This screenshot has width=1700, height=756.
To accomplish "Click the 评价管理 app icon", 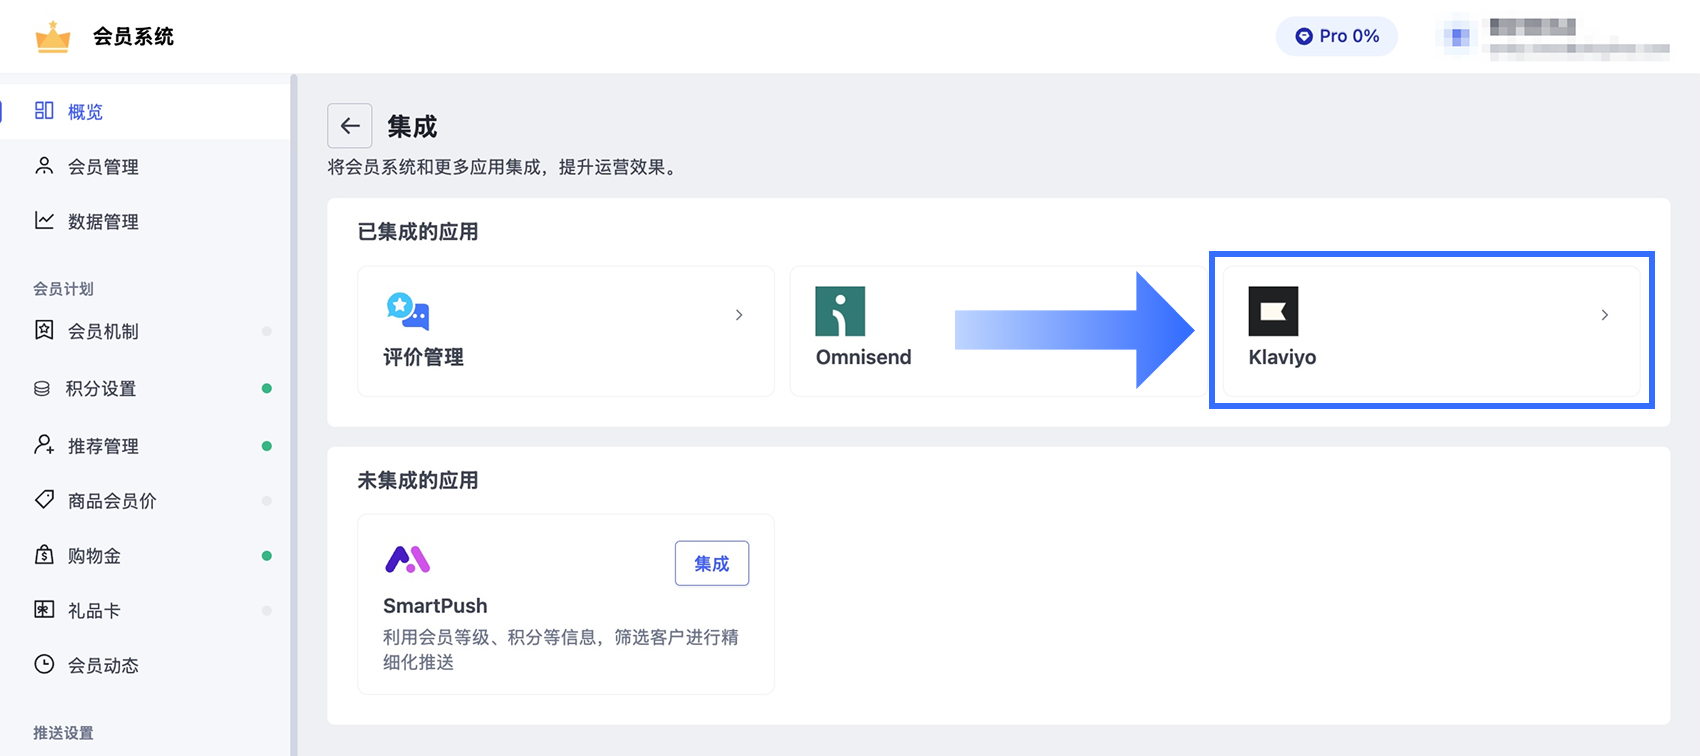I will coord(408,311).
